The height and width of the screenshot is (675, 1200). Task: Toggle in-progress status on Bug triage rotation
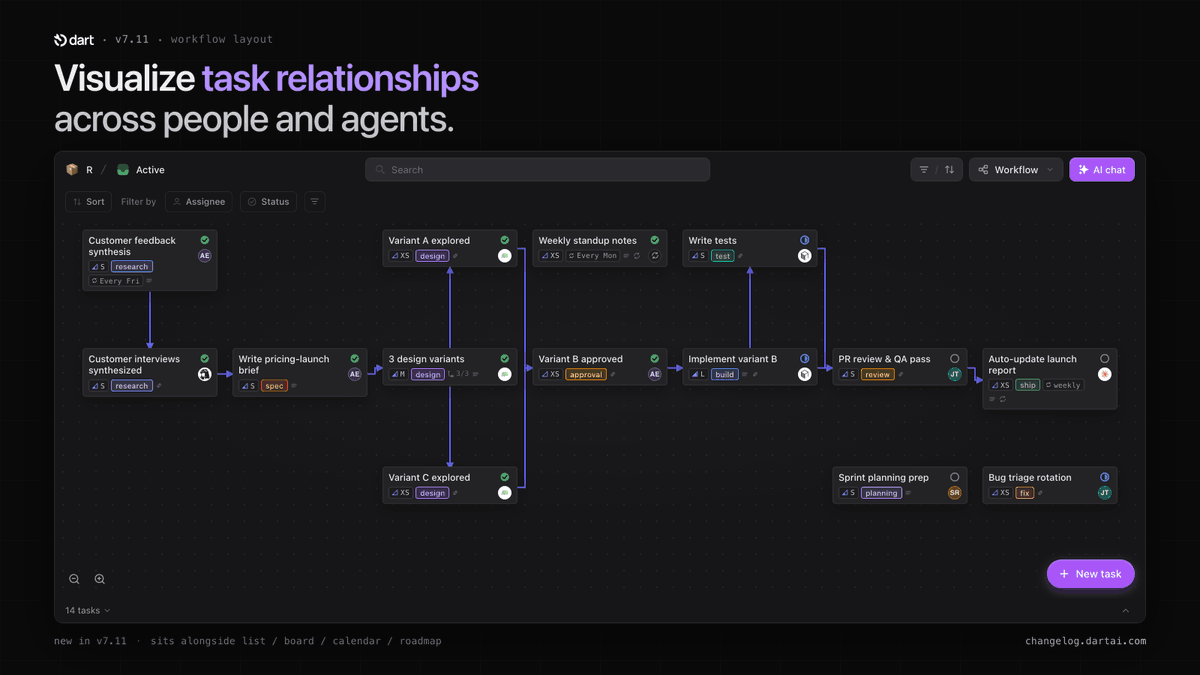click(x=1105, y=478)
